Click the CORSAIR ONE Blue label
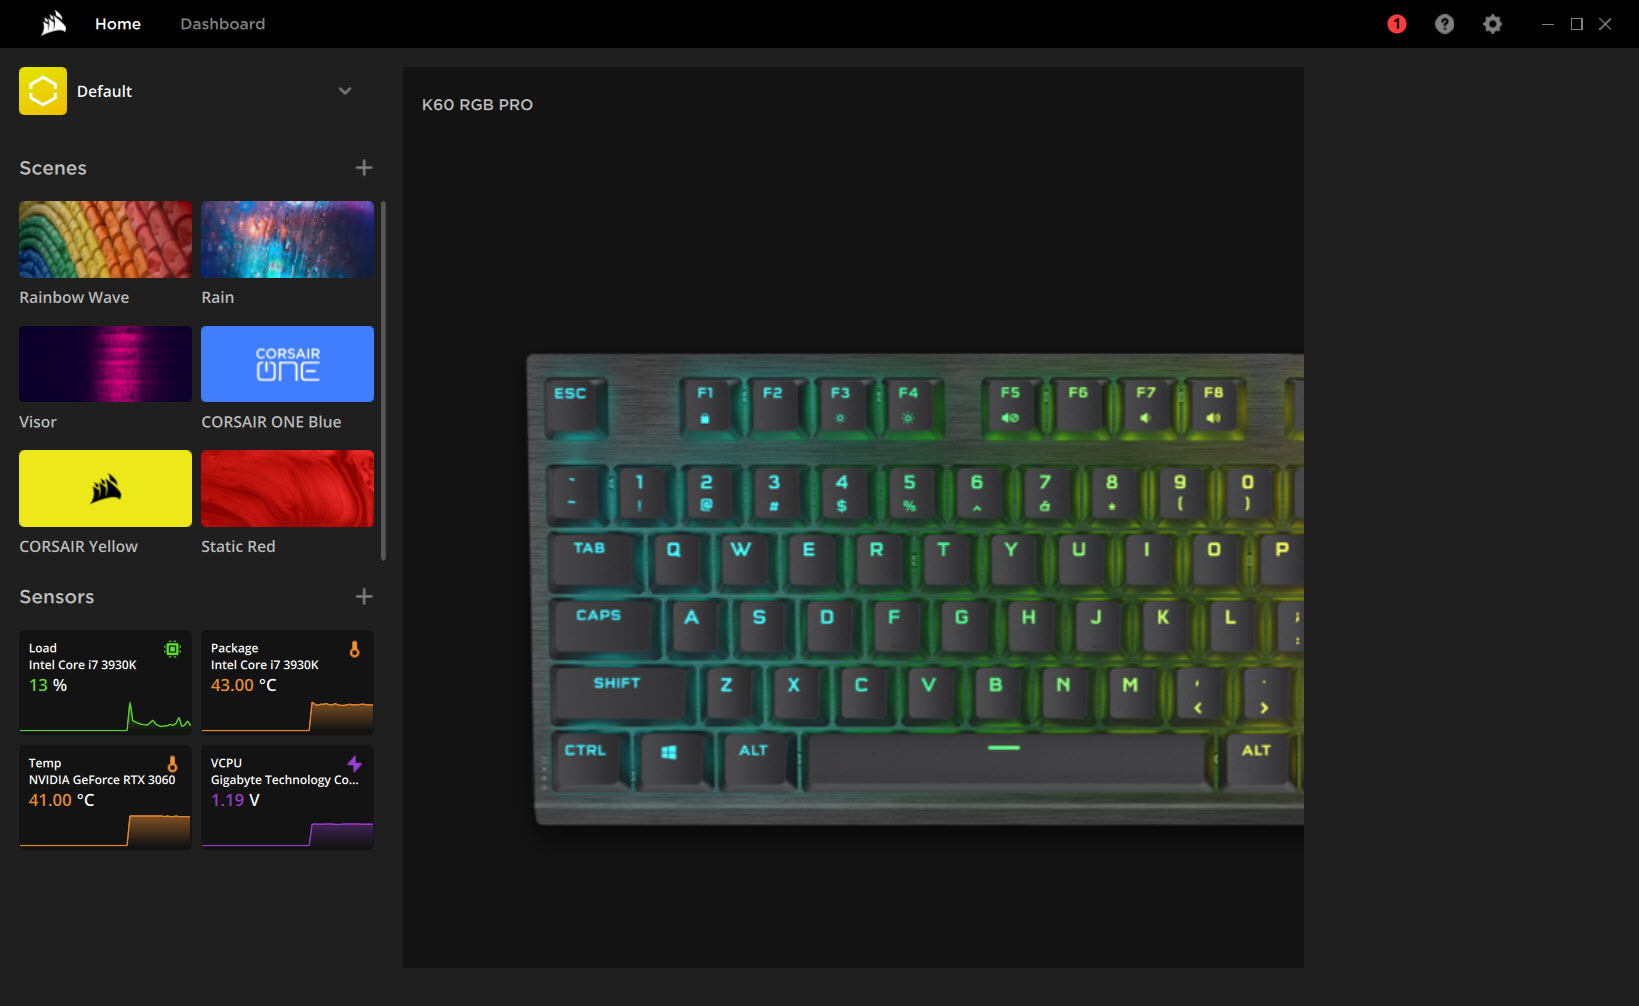Viewport: 1639px width, 1006px height. point(271,422)
